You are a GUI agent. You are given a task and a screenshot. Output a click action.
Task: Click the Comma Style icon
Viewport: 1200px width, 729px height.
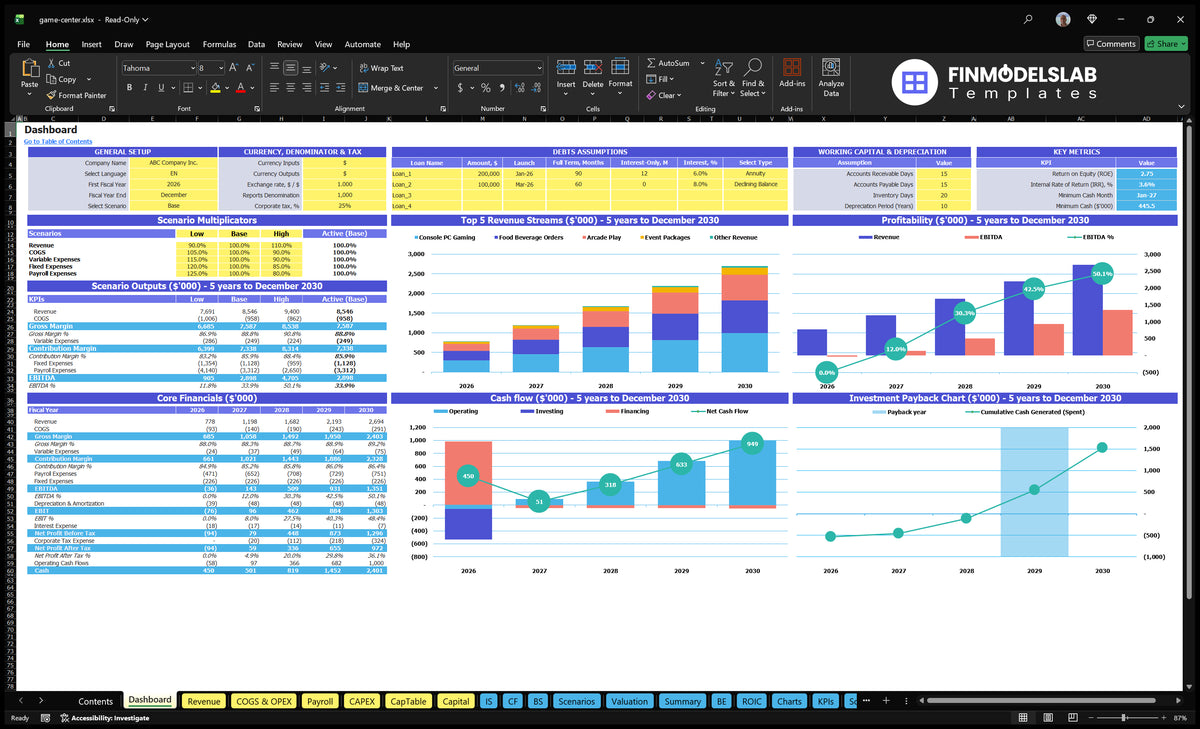pyautogui.click(x=502, y=88)
